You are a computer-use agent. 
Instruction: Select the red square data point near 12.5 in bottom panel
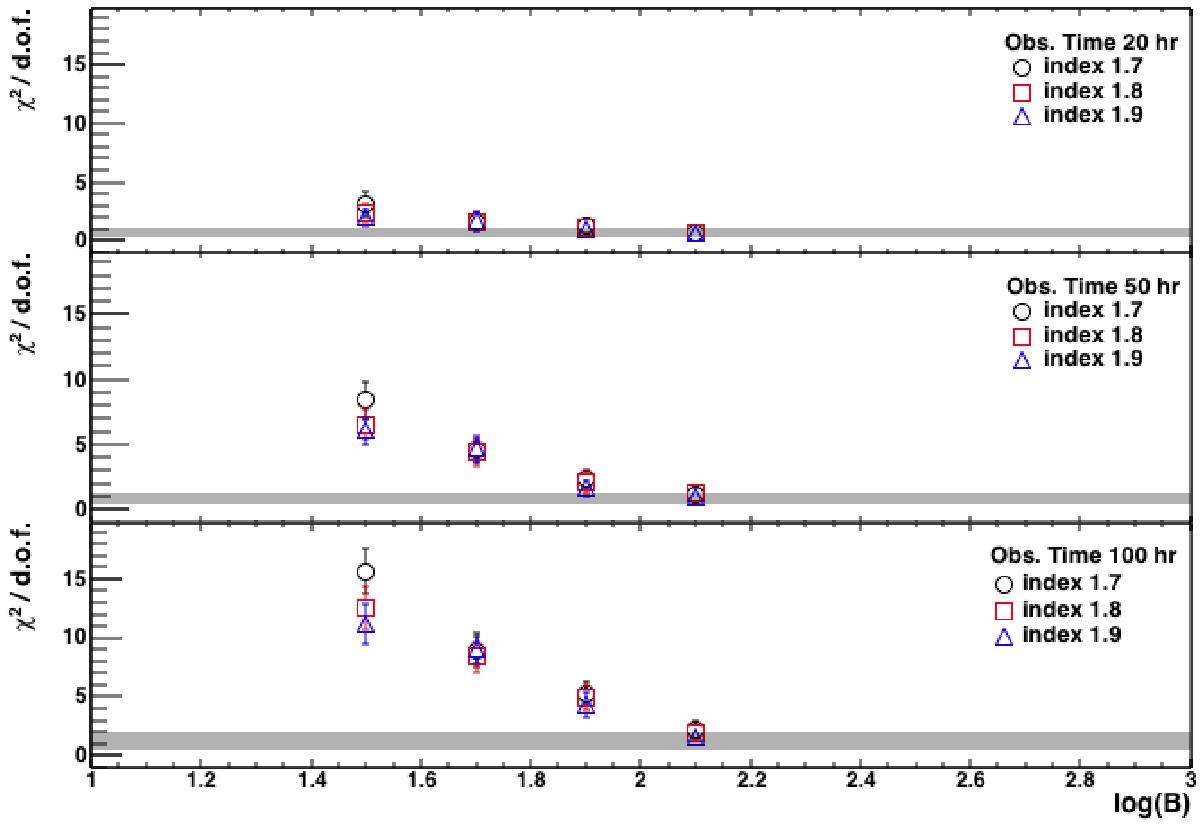click(x=366, y=608)
